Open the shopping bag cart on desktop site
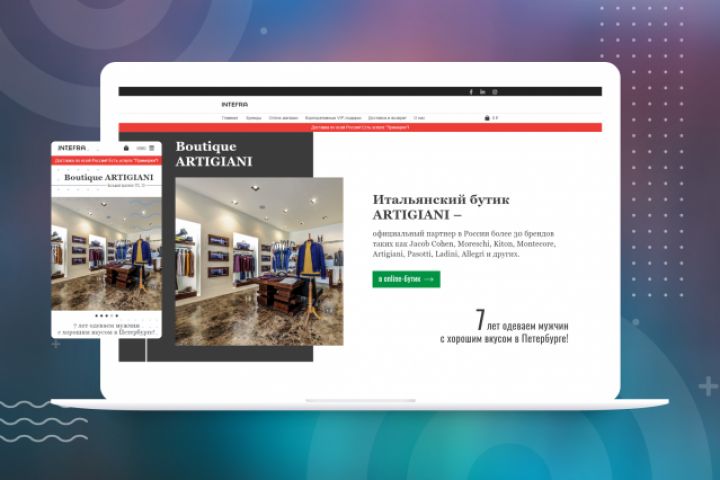Screen dimensions: 720x480 (x=487, y=118)
